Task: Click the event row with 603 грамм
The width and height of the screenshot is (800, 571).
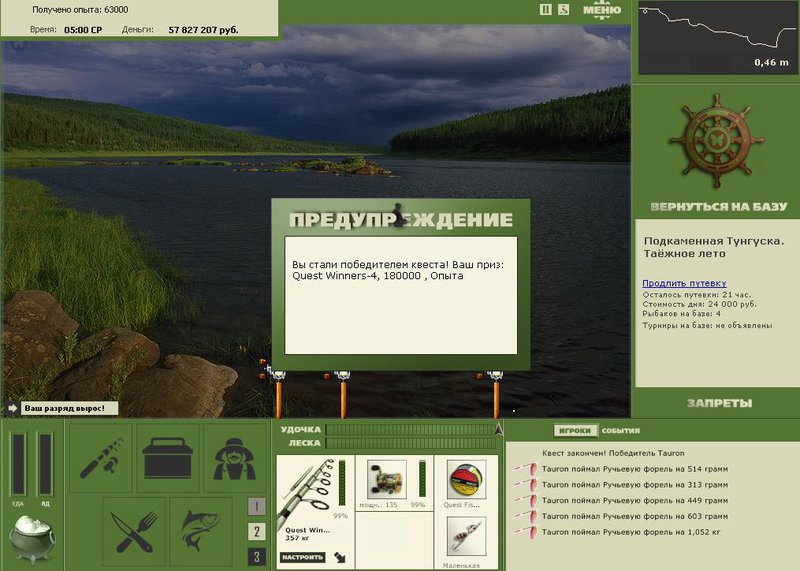Action: point(635,516)
